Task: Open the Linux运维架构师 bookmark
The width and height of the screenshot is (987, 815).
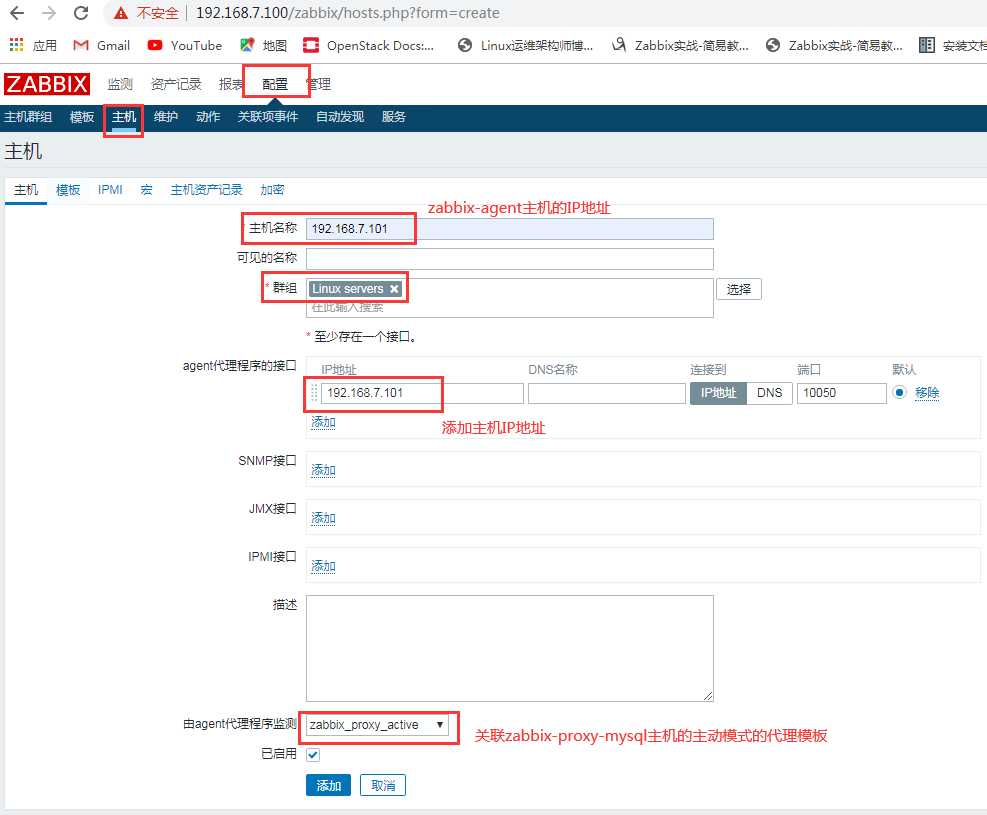Action: (526, 45)
